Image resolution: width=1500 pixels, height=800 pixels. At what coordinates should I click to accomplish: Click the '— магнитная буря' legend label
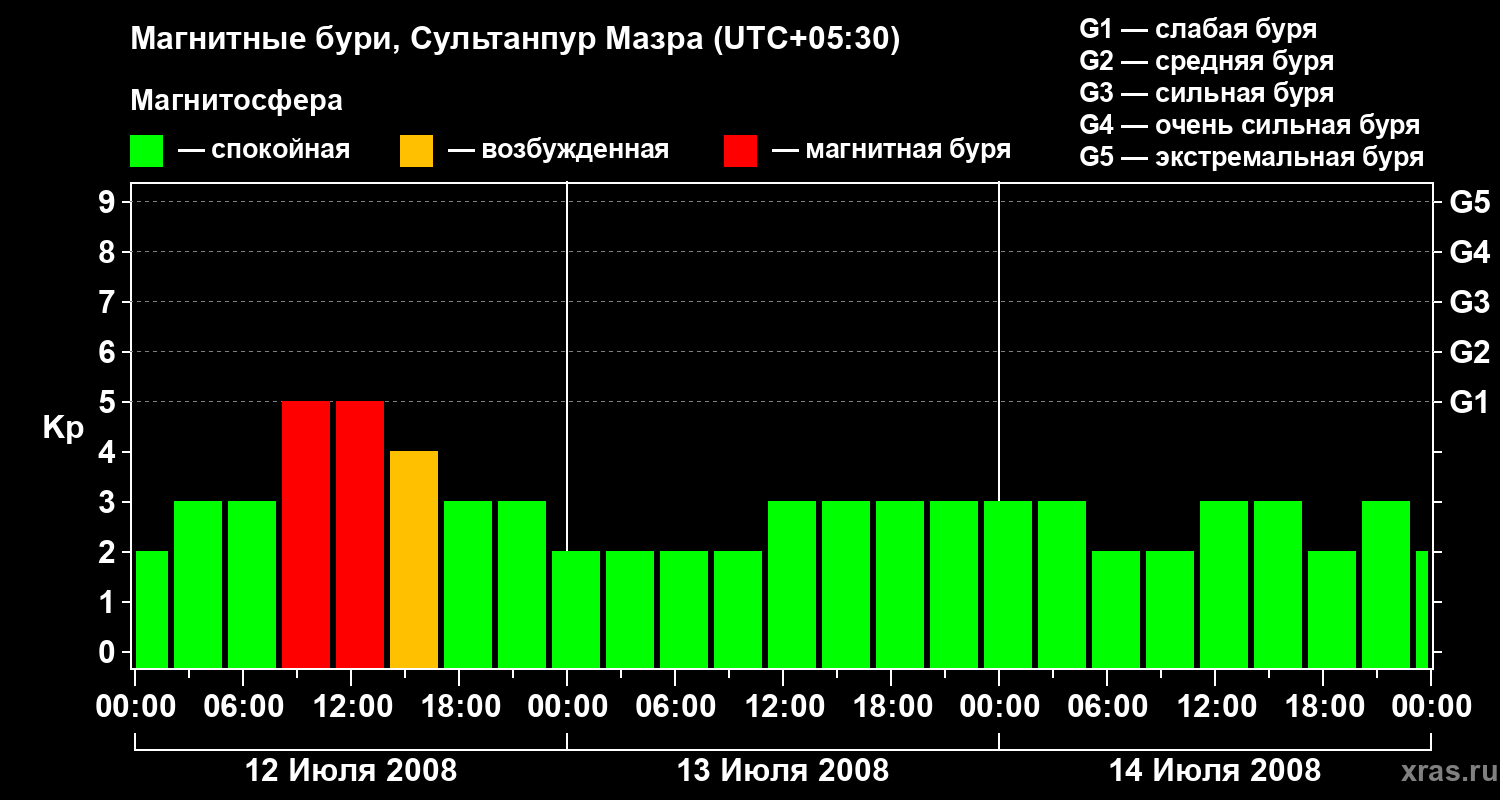coord(891,151)
